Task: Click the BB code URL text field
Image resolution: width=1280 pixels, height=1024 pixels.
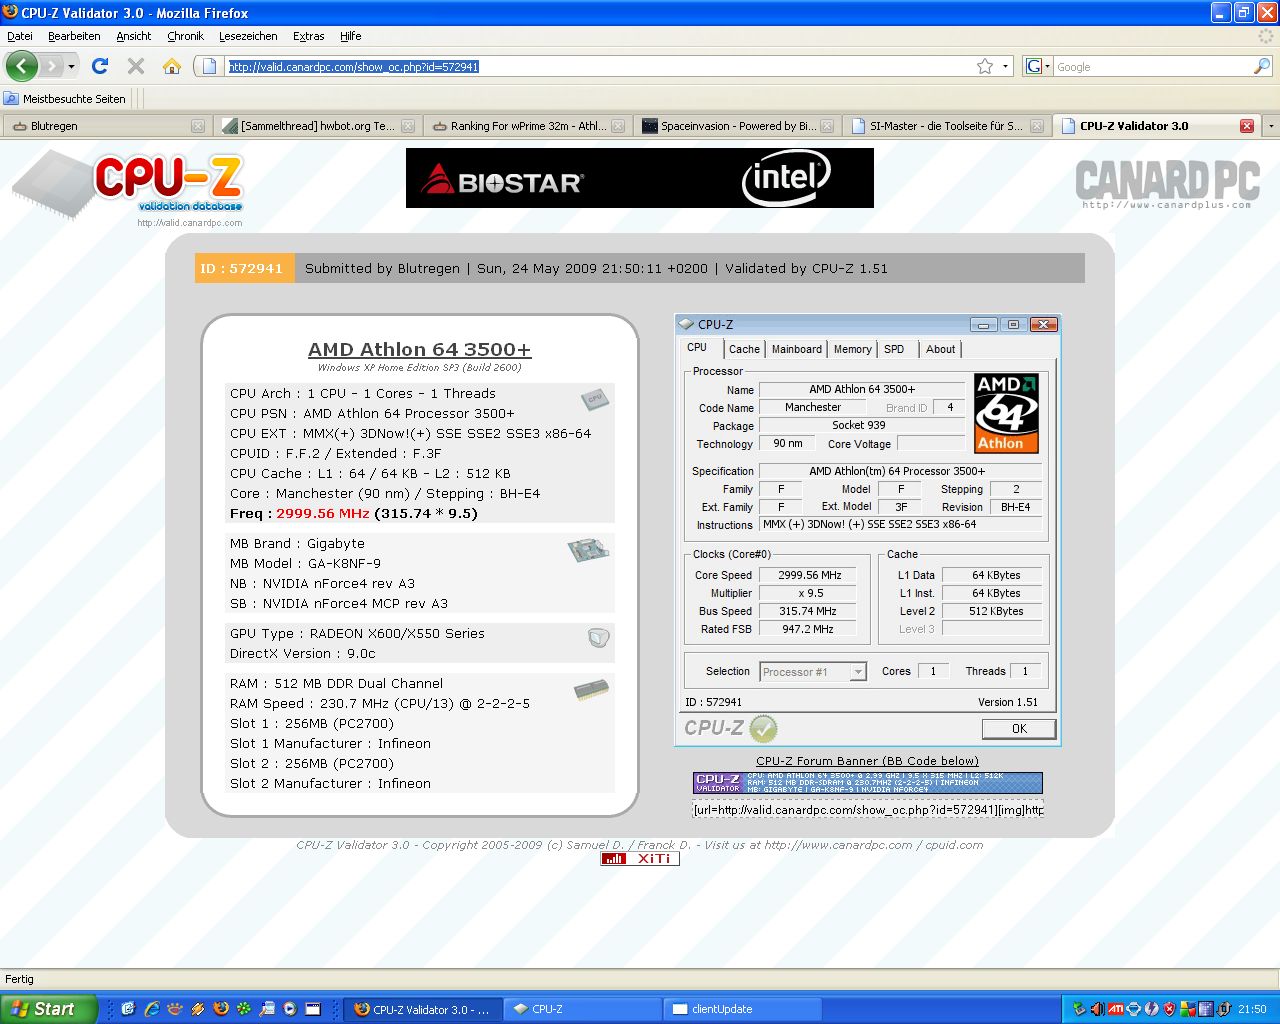Action: pos(868,809)
